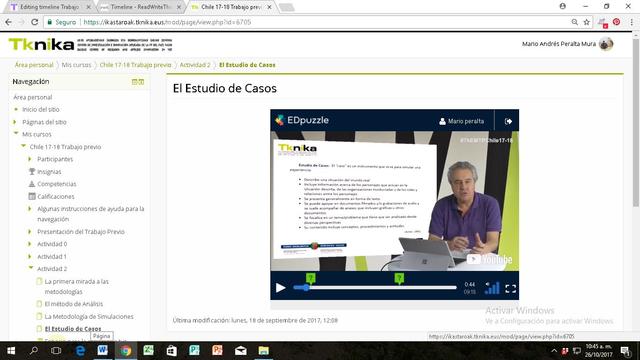Open the Chrome three-dot menu
This screenshot has height=360, width=640.
pyautogui.click(x=631, y=22)
